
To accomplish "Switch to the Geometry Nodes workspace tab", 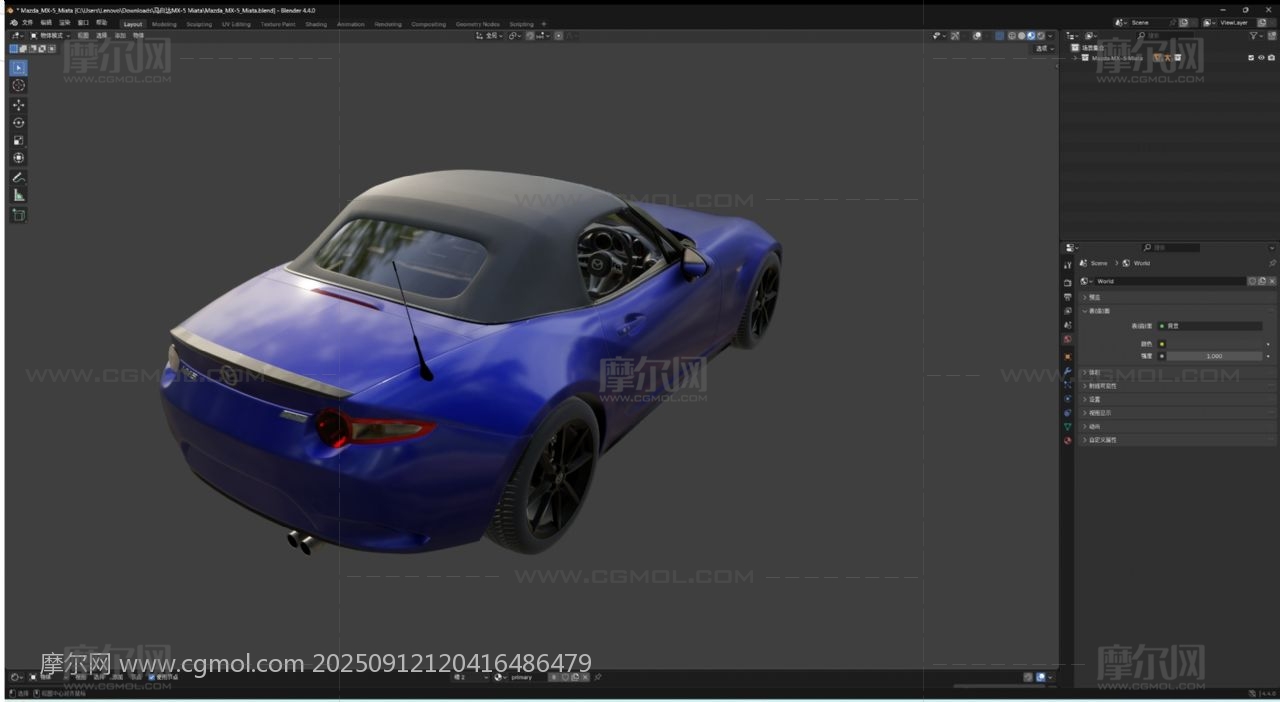I will 477,24.
